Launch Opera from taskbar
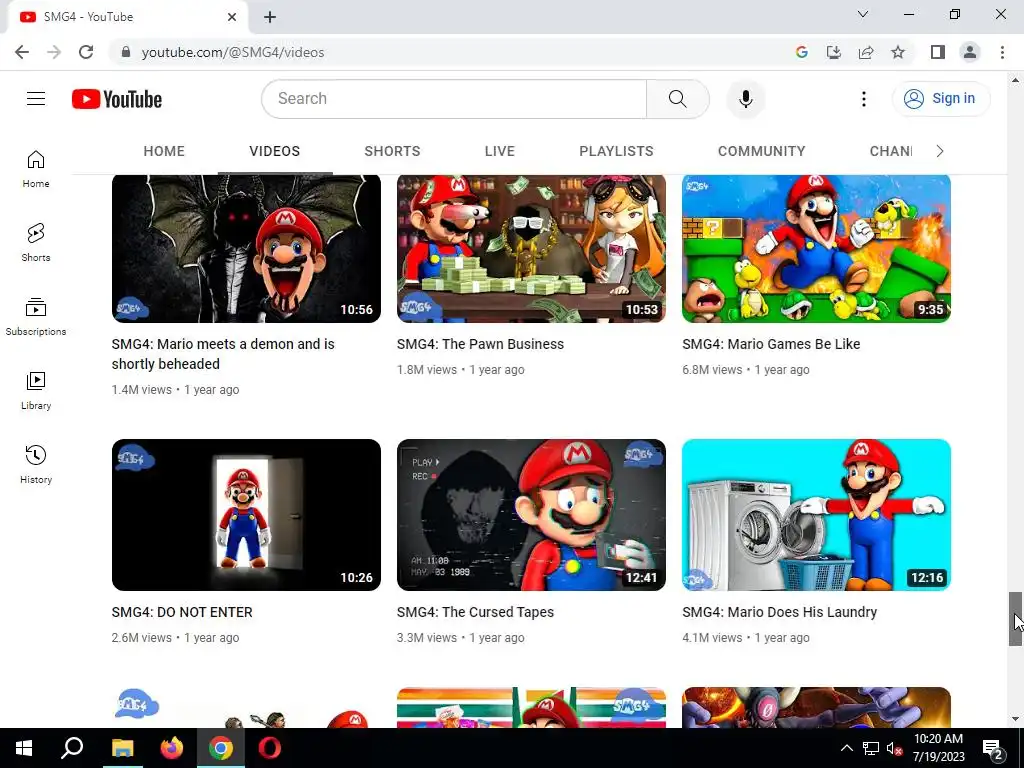The image size is (1024, 768). 270,748
